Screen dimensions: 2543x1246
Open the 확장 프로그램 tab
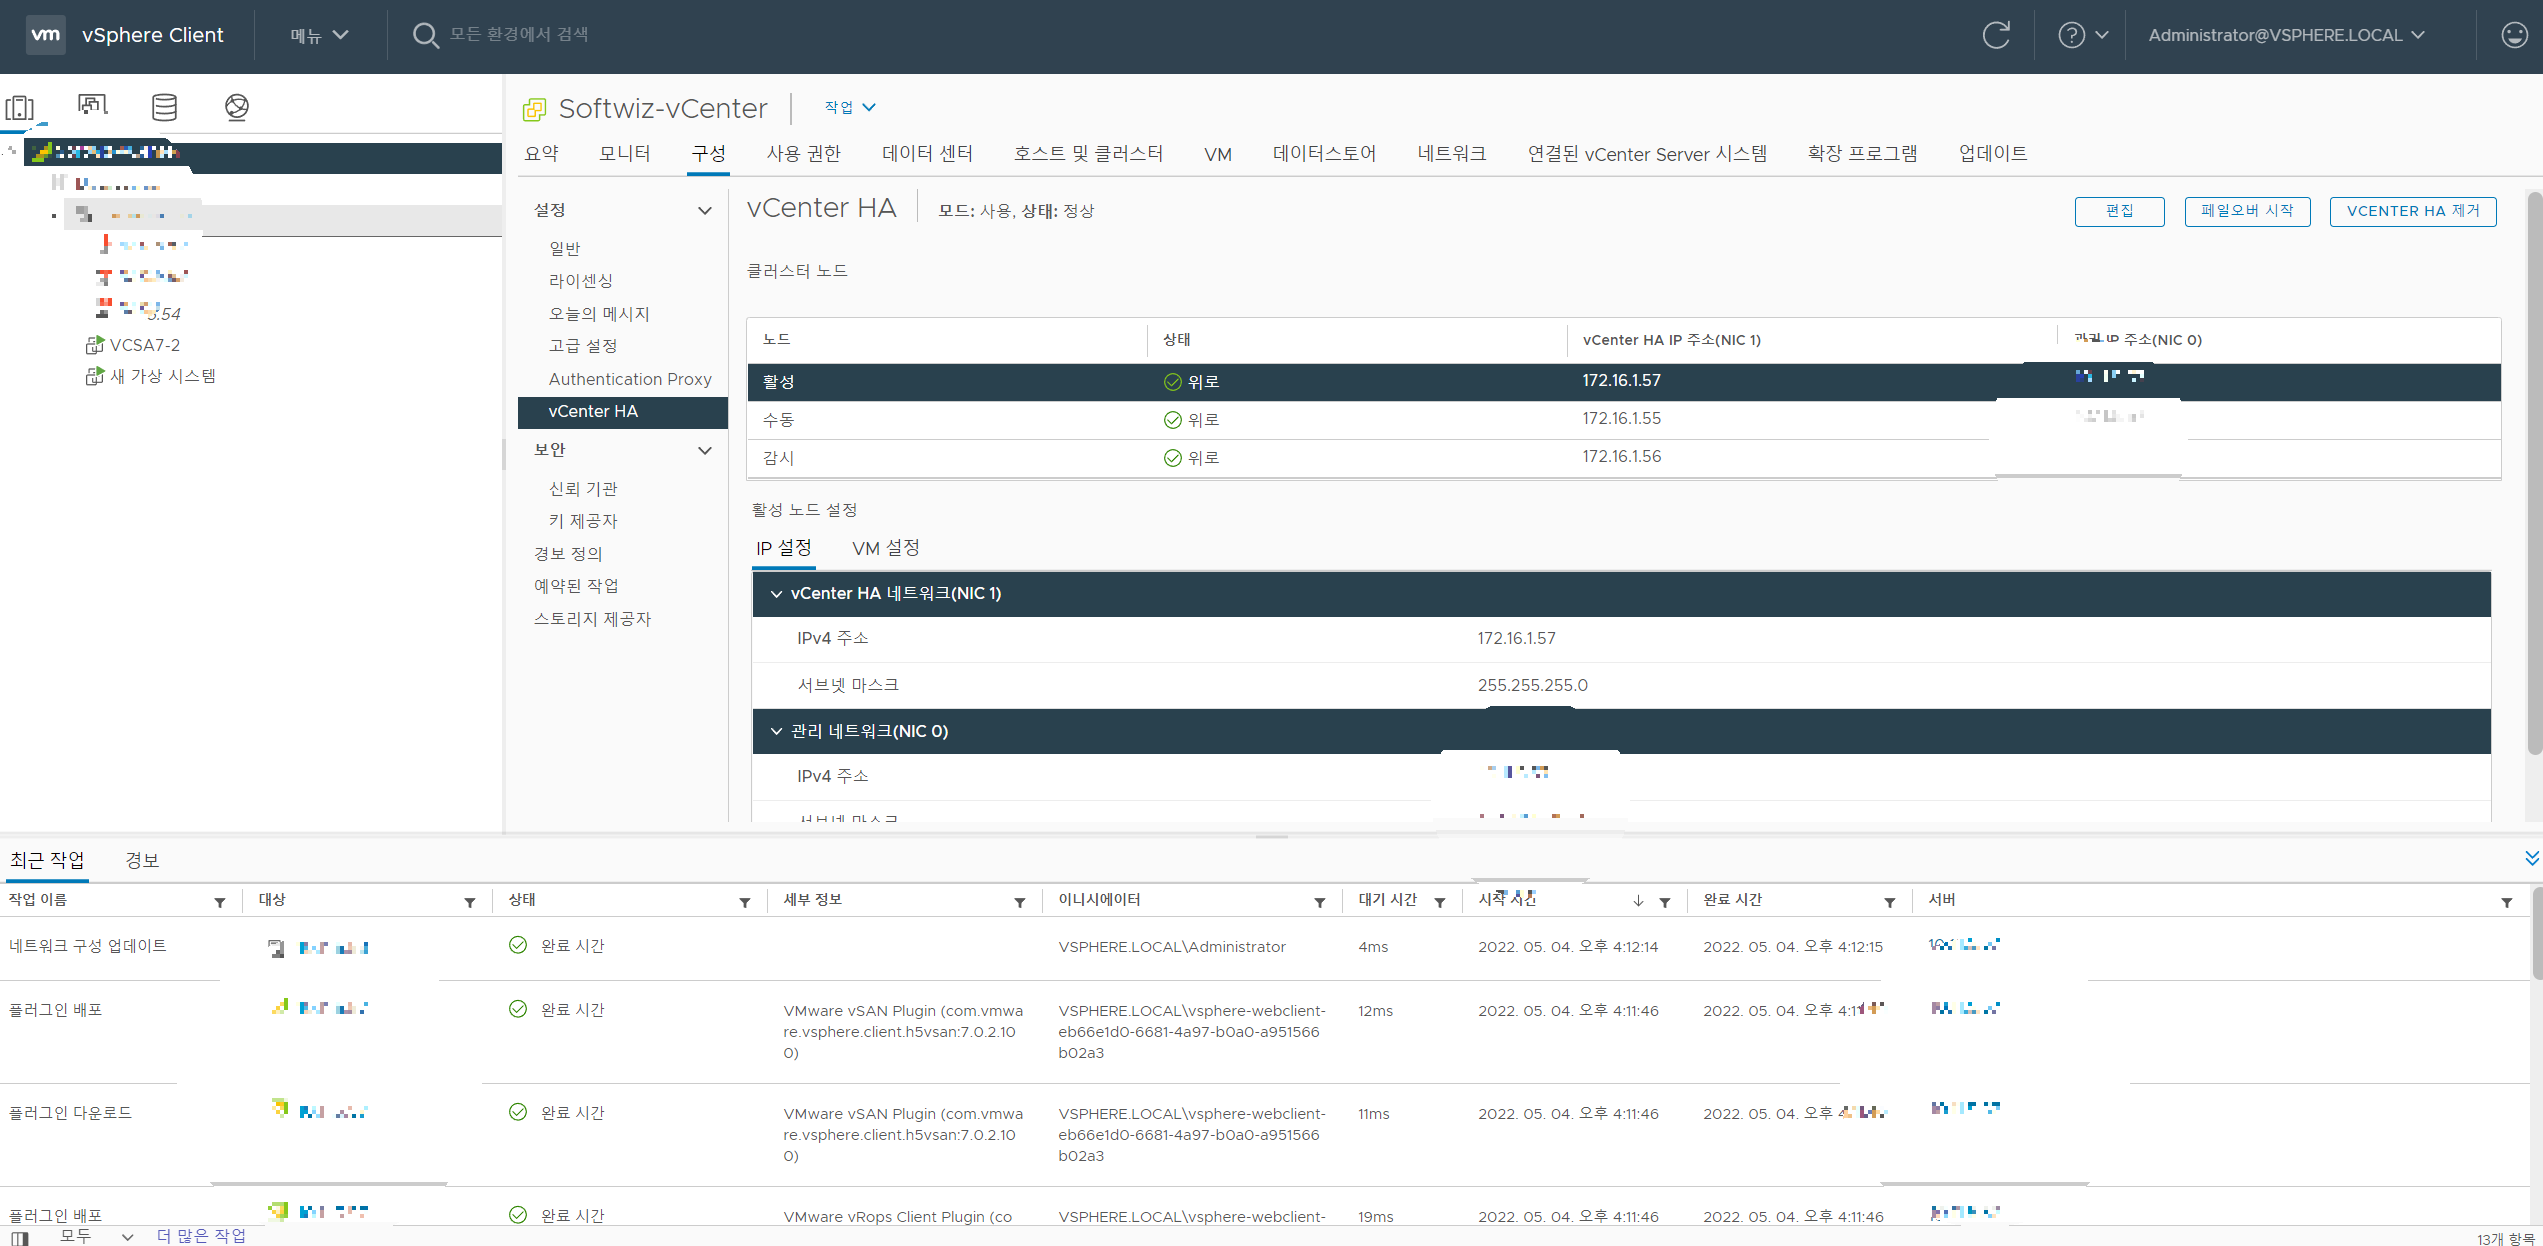point(1862,153)
